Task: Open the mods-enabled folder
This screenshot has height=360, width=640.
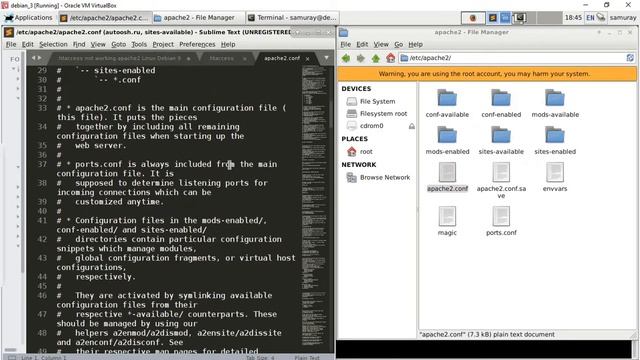Action: (447, 140)
